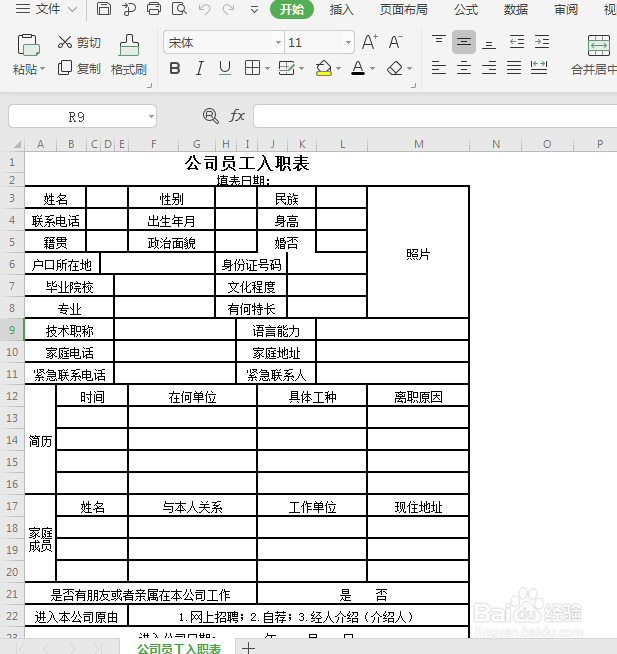Click the Save icon in quick access bar
The width and height of the screenshot is (617, 654).
click(x=103, y=9)
